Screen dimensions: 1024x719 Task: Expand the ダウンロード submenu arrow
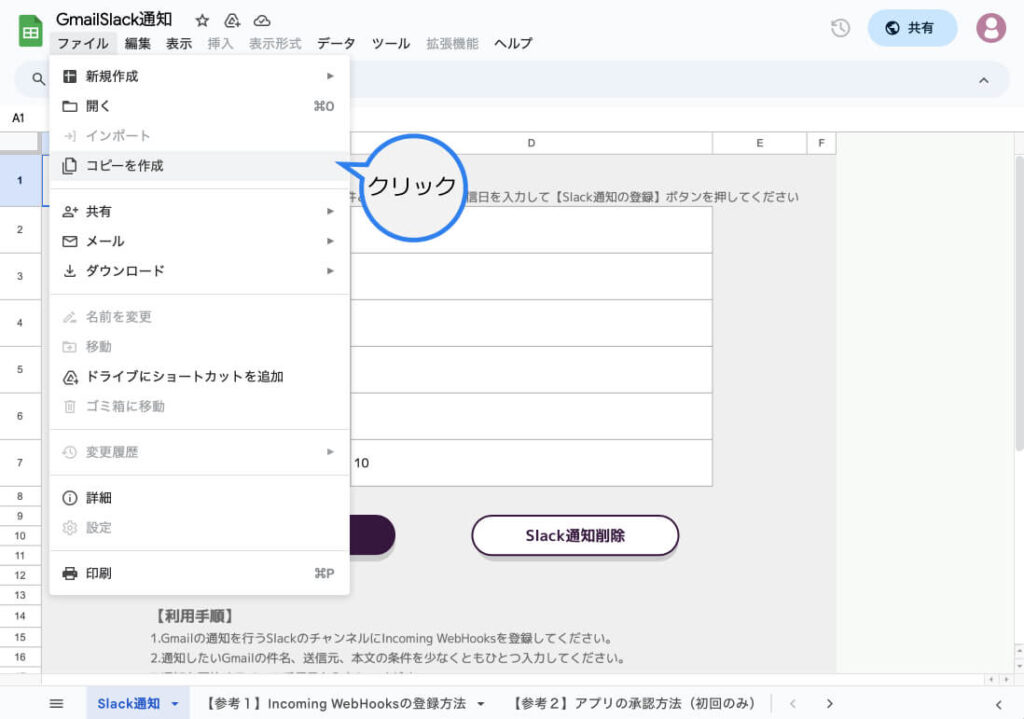(x=330, y=271)
